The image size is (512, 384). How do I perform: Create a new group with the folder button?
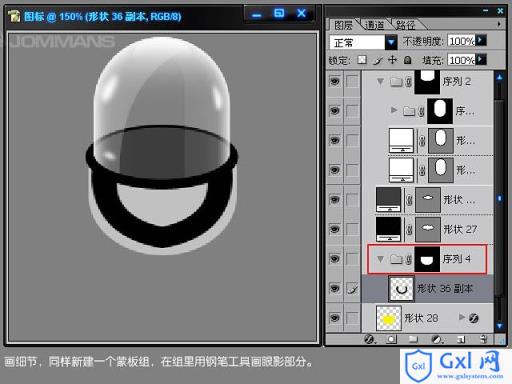[413, 339]
